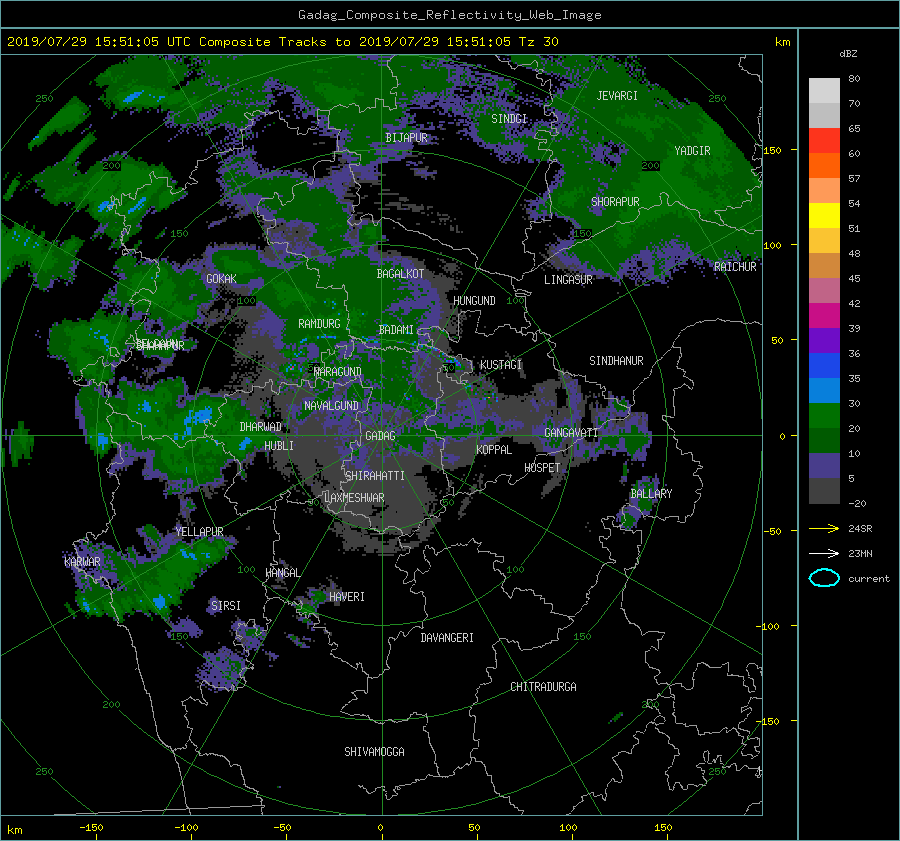Click the KUSTAGI city label
The height and width of the screenshot is (841, 900).
[x=501, y=365]
